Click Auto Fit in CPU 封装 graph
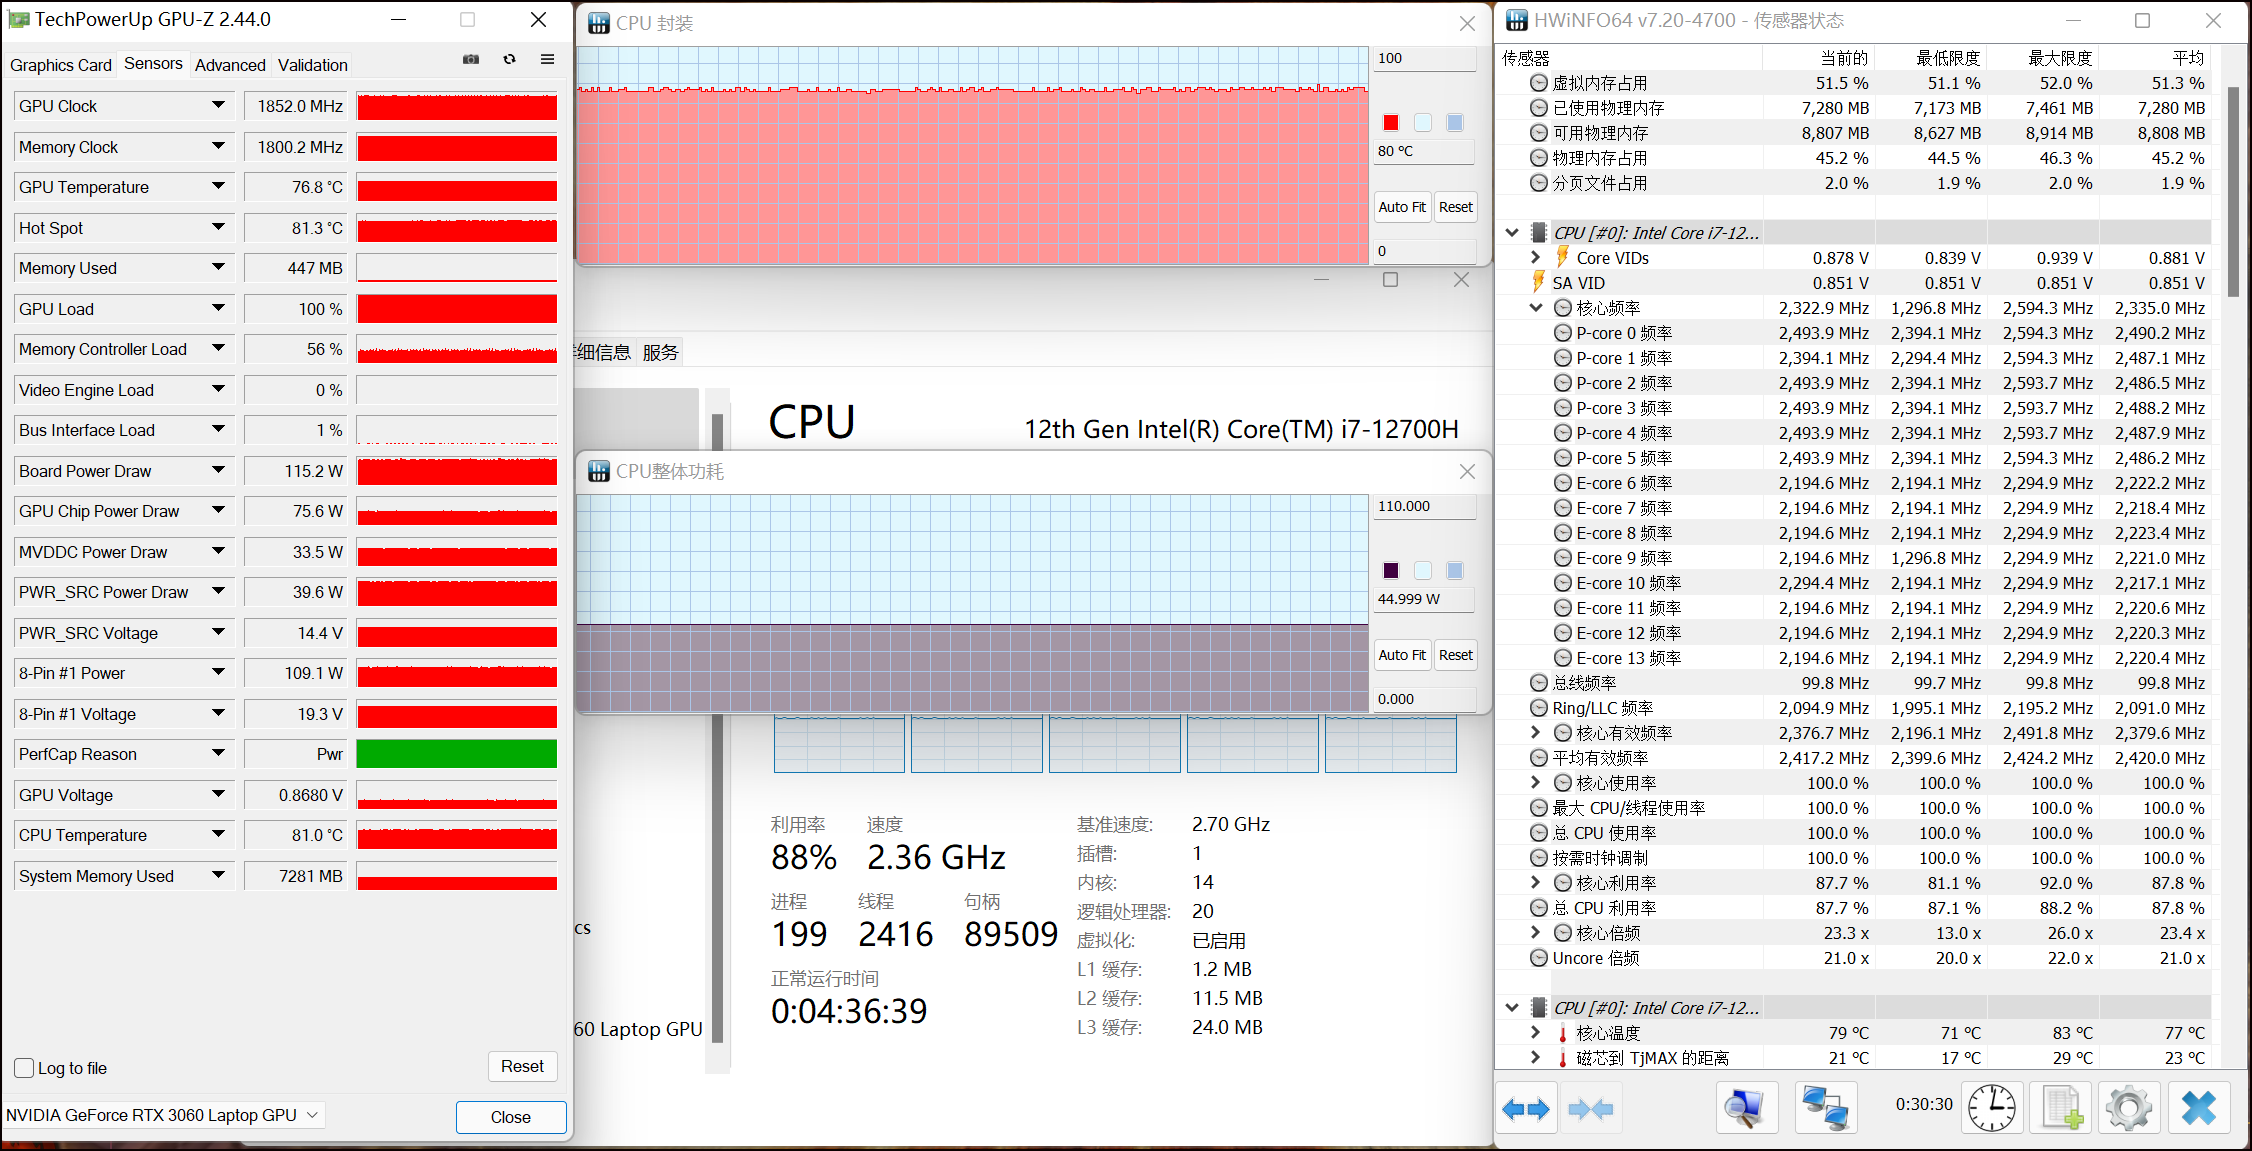Image resolution: width=2252 pixels, height=1151 pixels. coord(1402,207)
